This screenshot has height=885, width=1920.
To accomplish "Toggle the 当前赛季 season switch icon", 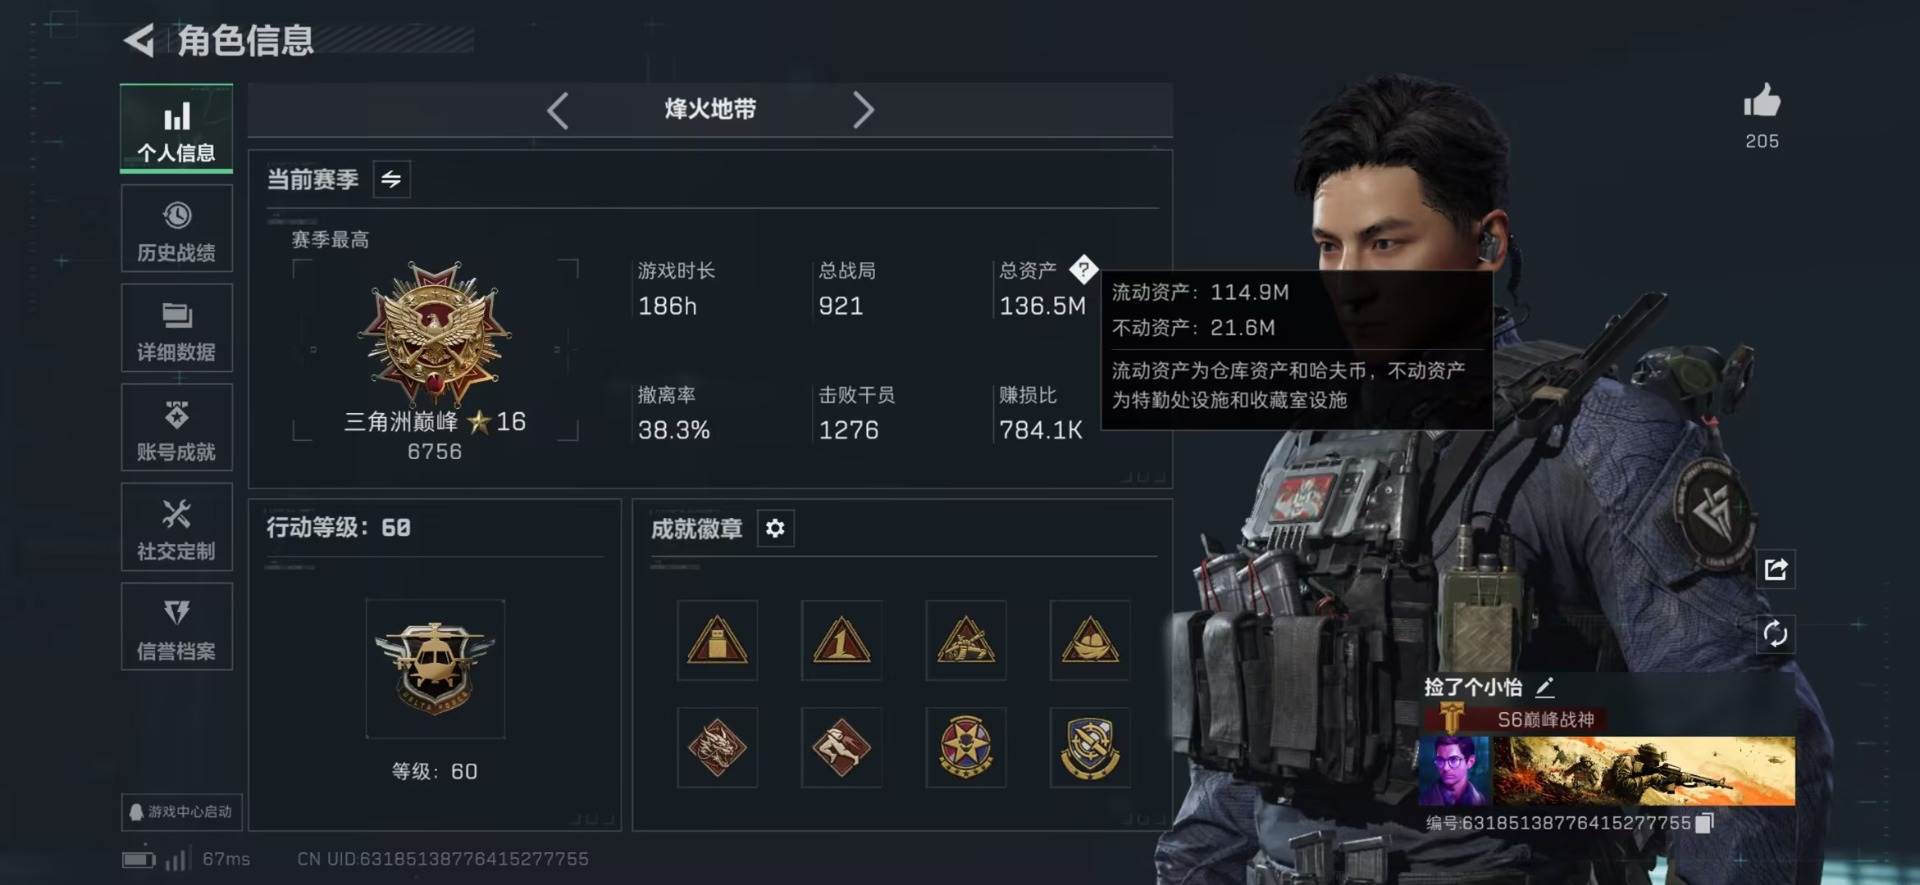I will 391,179.
